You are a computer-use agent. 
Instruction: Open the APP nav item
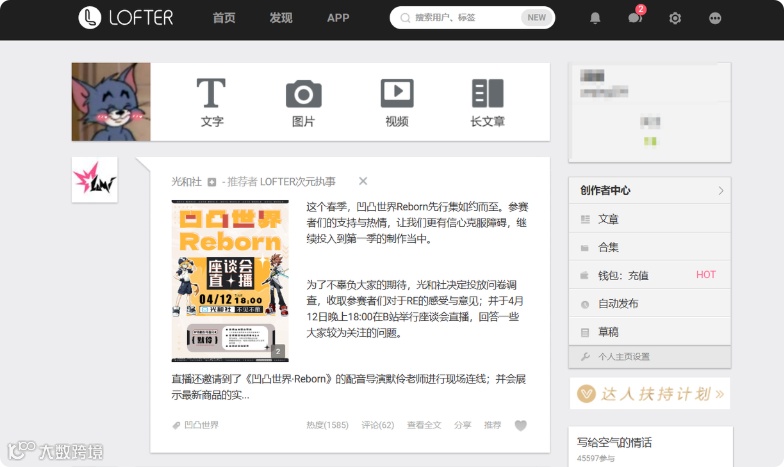338,18
